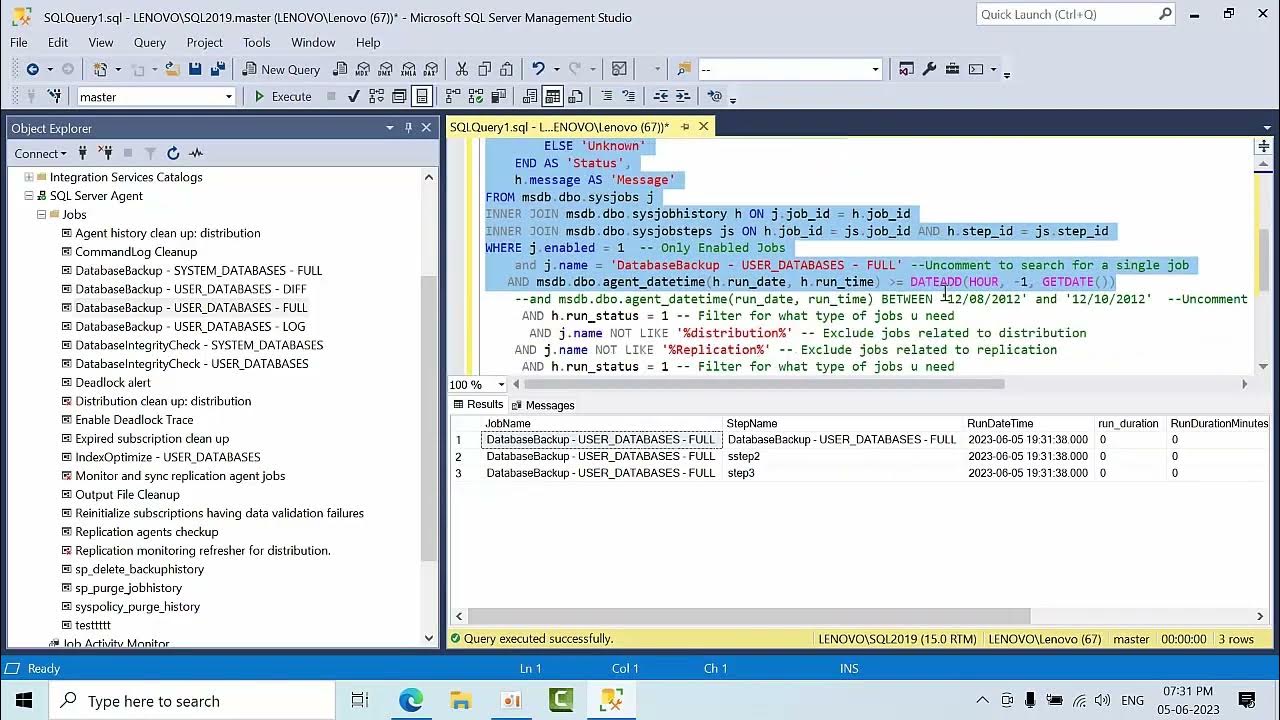Click the Uncomment Selected Lines icon
This screenshot has width=1280, height=720.
[629, 96]
